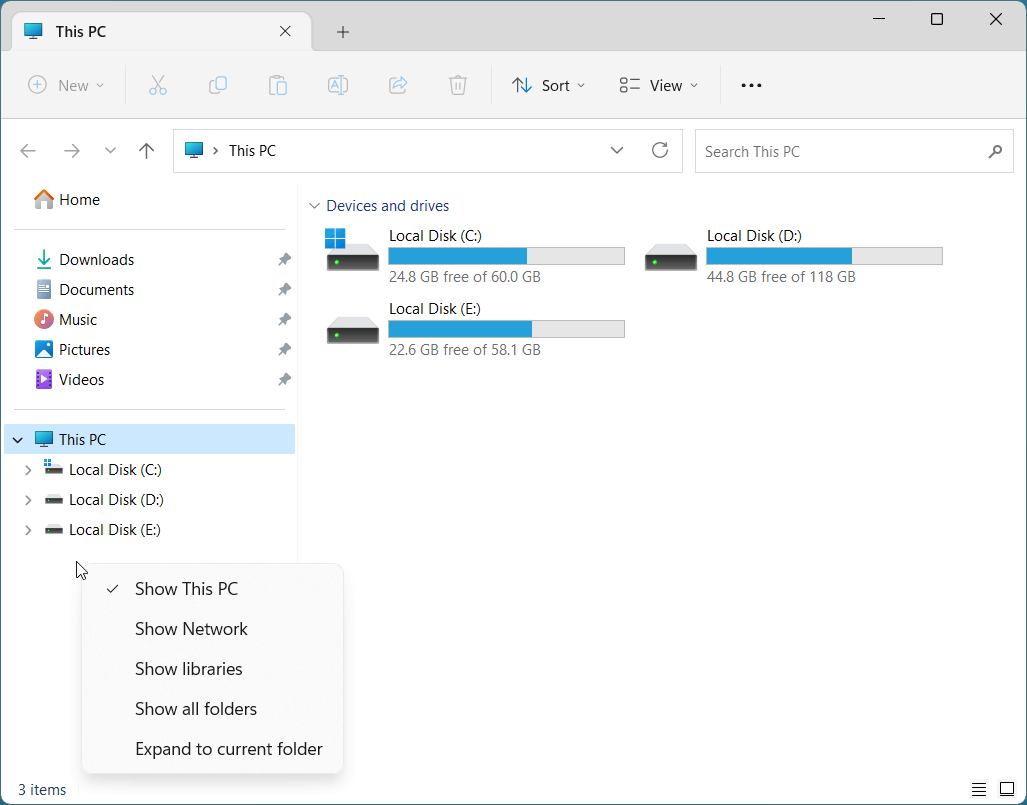Click the Share icon on the toolbar
The image size is (1027, 805).
coord(398,85)
